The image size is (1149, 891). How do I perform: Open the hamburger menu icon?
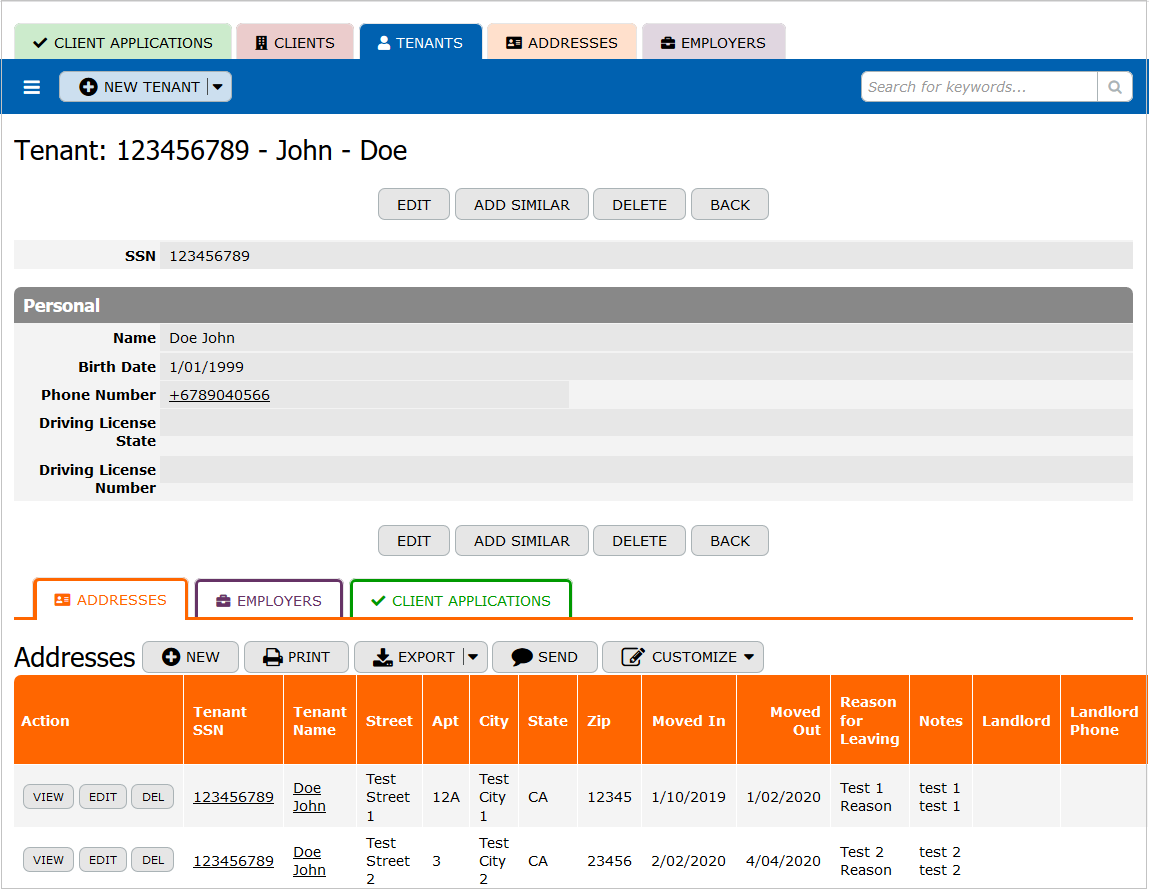tap(32, 87)
